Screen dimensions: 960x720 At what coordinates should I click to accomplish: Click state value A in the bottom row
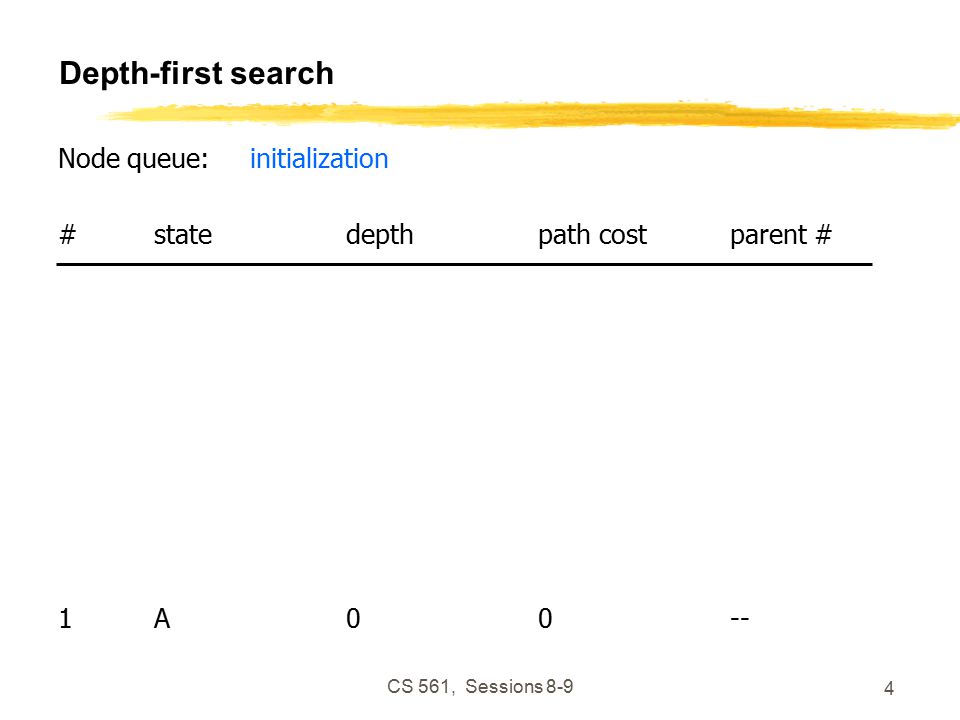(x=162, y=618)
